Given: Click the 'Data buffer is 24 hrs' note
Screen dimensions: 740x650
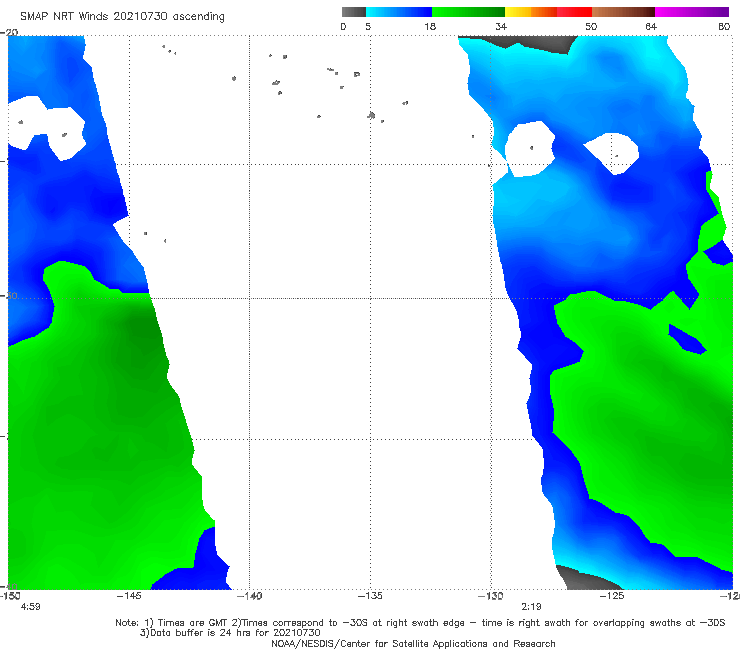Looking at the screenshot, I should [230, 633].
